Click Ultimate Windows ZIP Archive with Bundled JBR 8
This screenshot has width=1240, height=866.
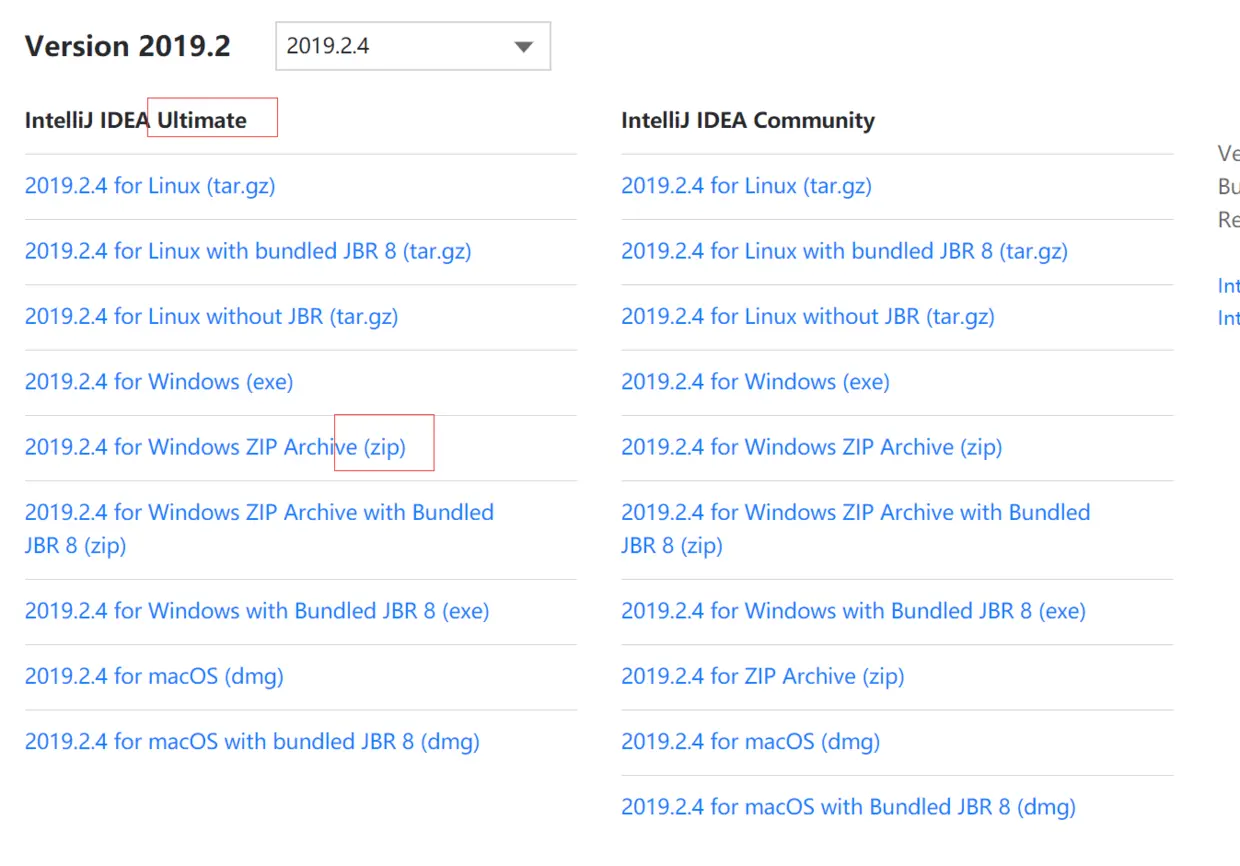(x=259, y=529)
